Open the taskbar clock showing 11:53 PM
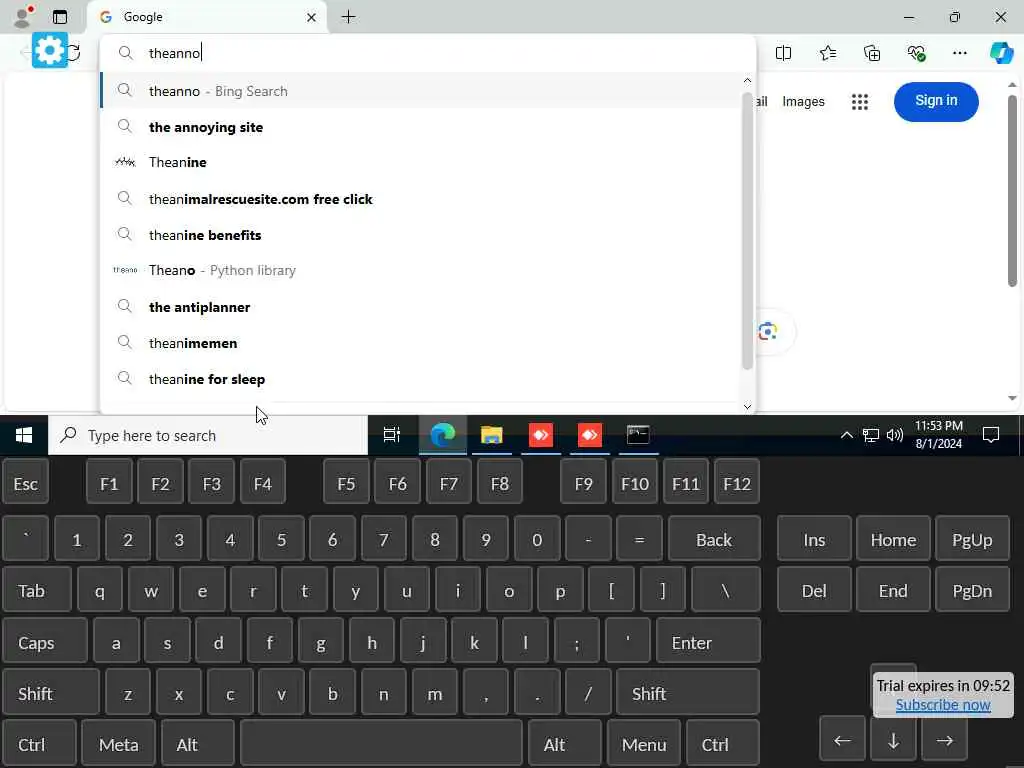The width and height of the screenshot is (1024, 768). (938, 435)
